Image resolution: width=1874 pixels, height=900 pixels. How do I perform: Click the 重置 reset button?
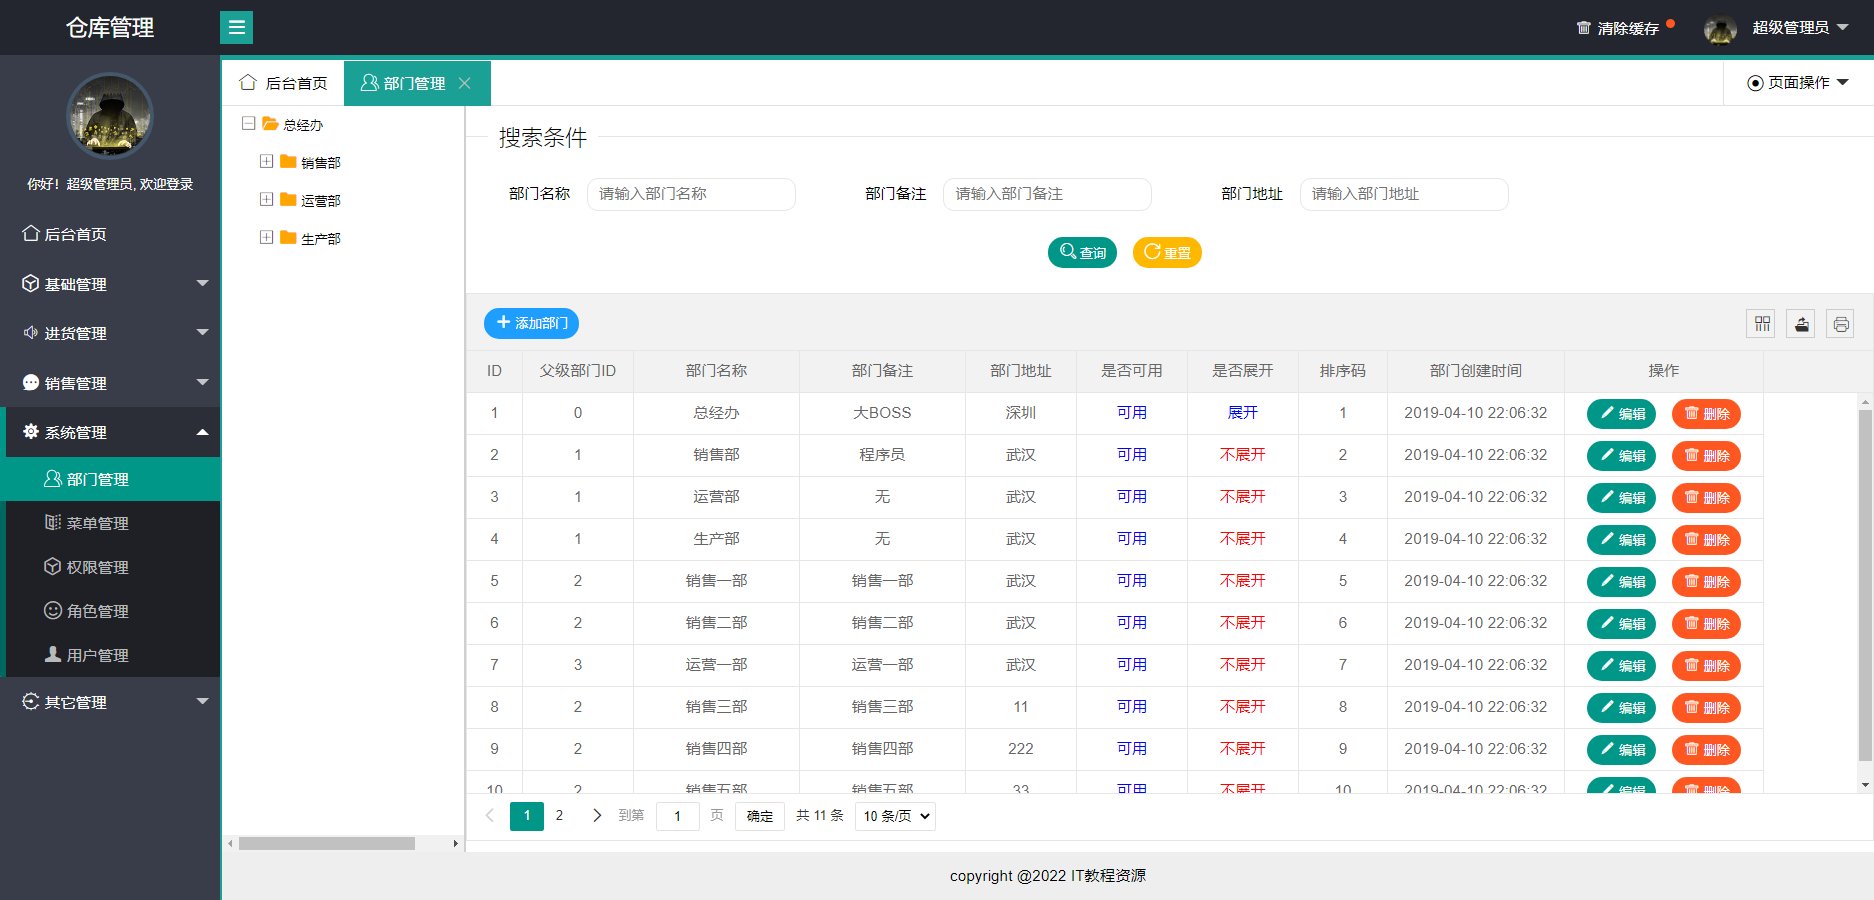click(1167, 252)
